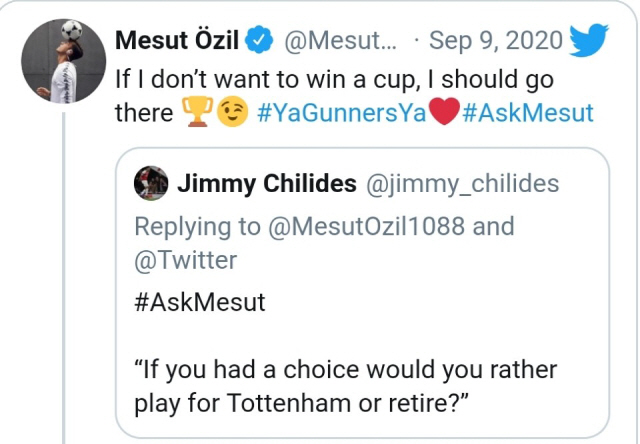This screenshot has height=444, width=640.
Task: Click the #AskMesut hashtag in quoted tweet
Action: tap(199, 302)
